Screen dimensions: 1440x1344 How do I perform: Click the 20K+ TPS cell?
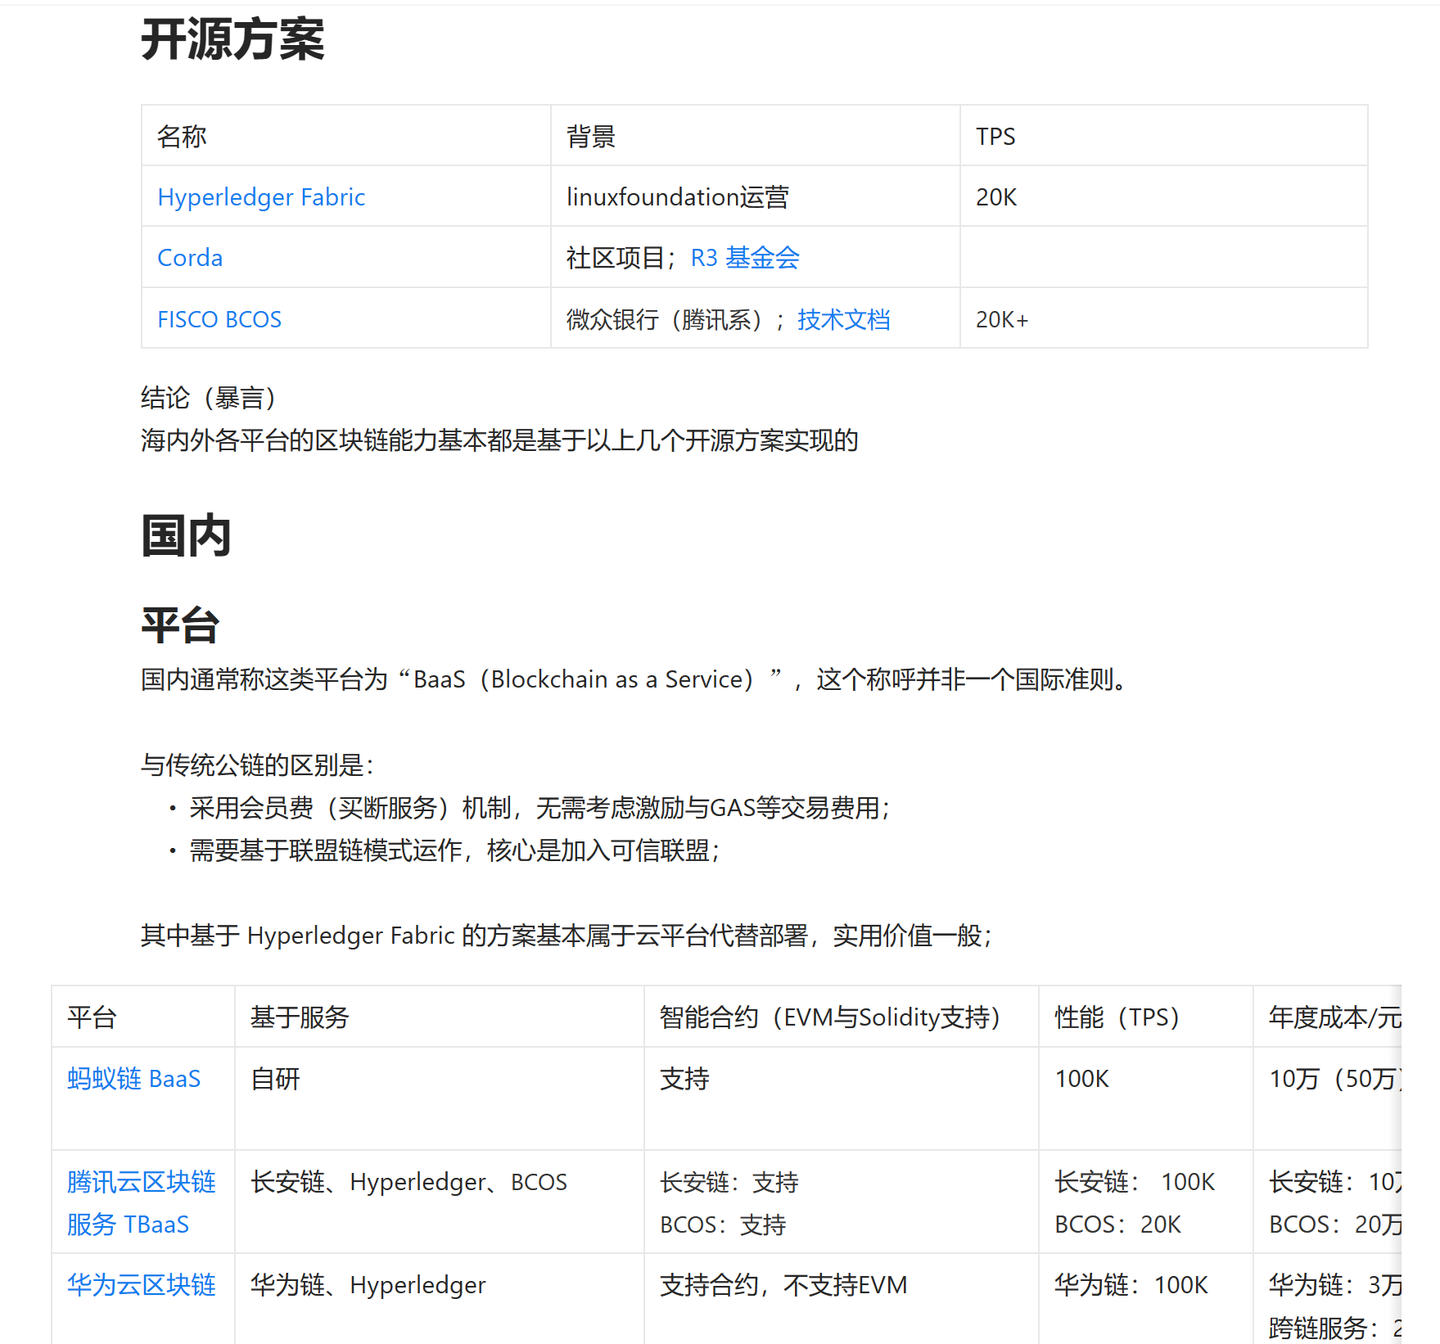[x=1001, y=320]
